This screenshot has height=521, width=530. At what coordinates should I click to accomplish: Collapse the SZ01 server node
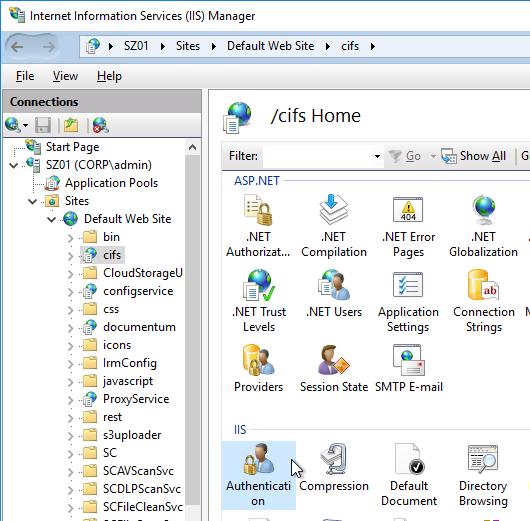tap(14, 165)
